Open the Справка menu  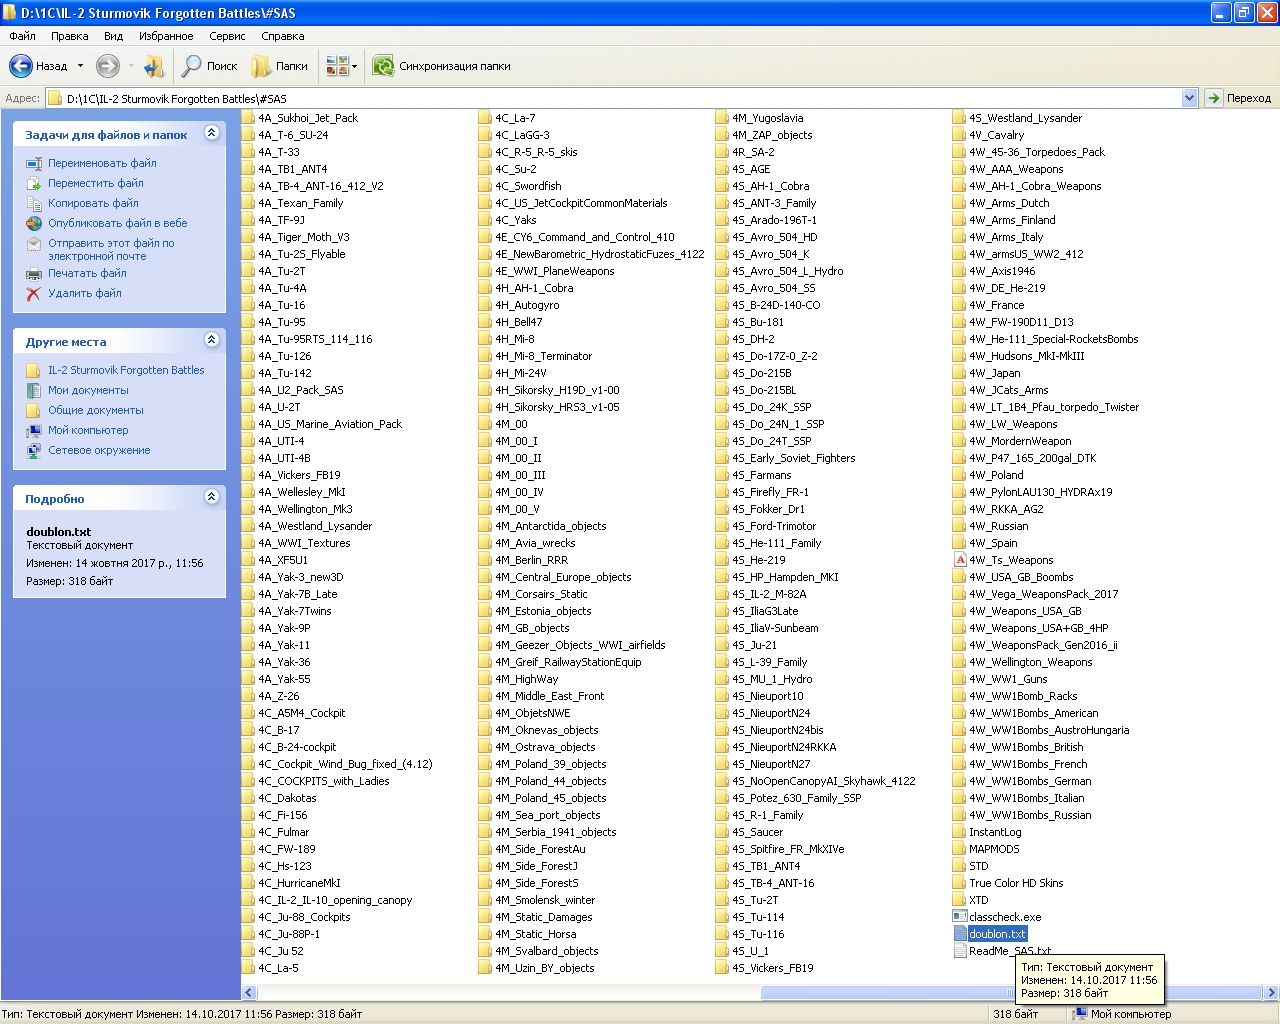[283, 36]
